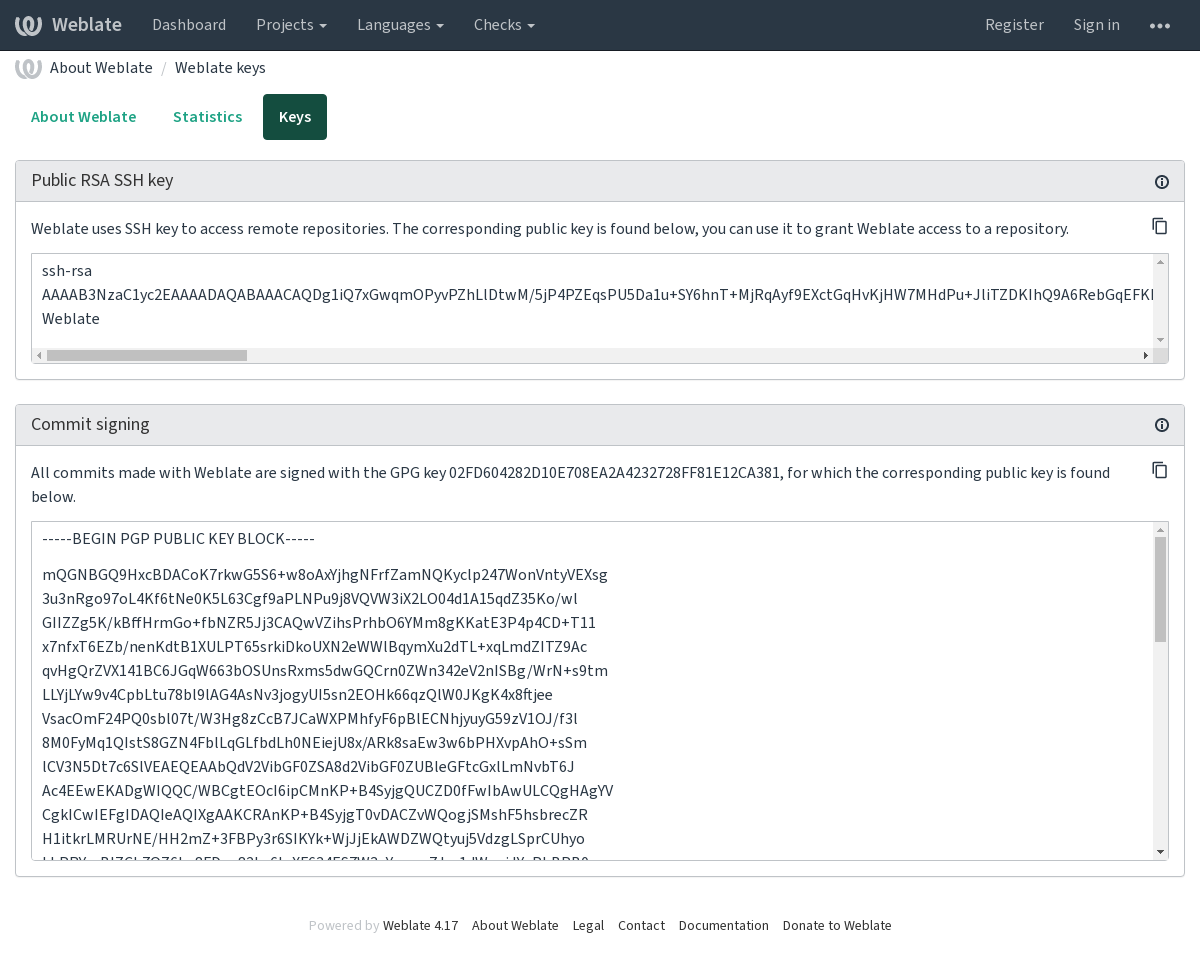The height and width of the screenshot is (964, 1200).
Task: Open the three-dots more menu
Action: point(1160,25)
